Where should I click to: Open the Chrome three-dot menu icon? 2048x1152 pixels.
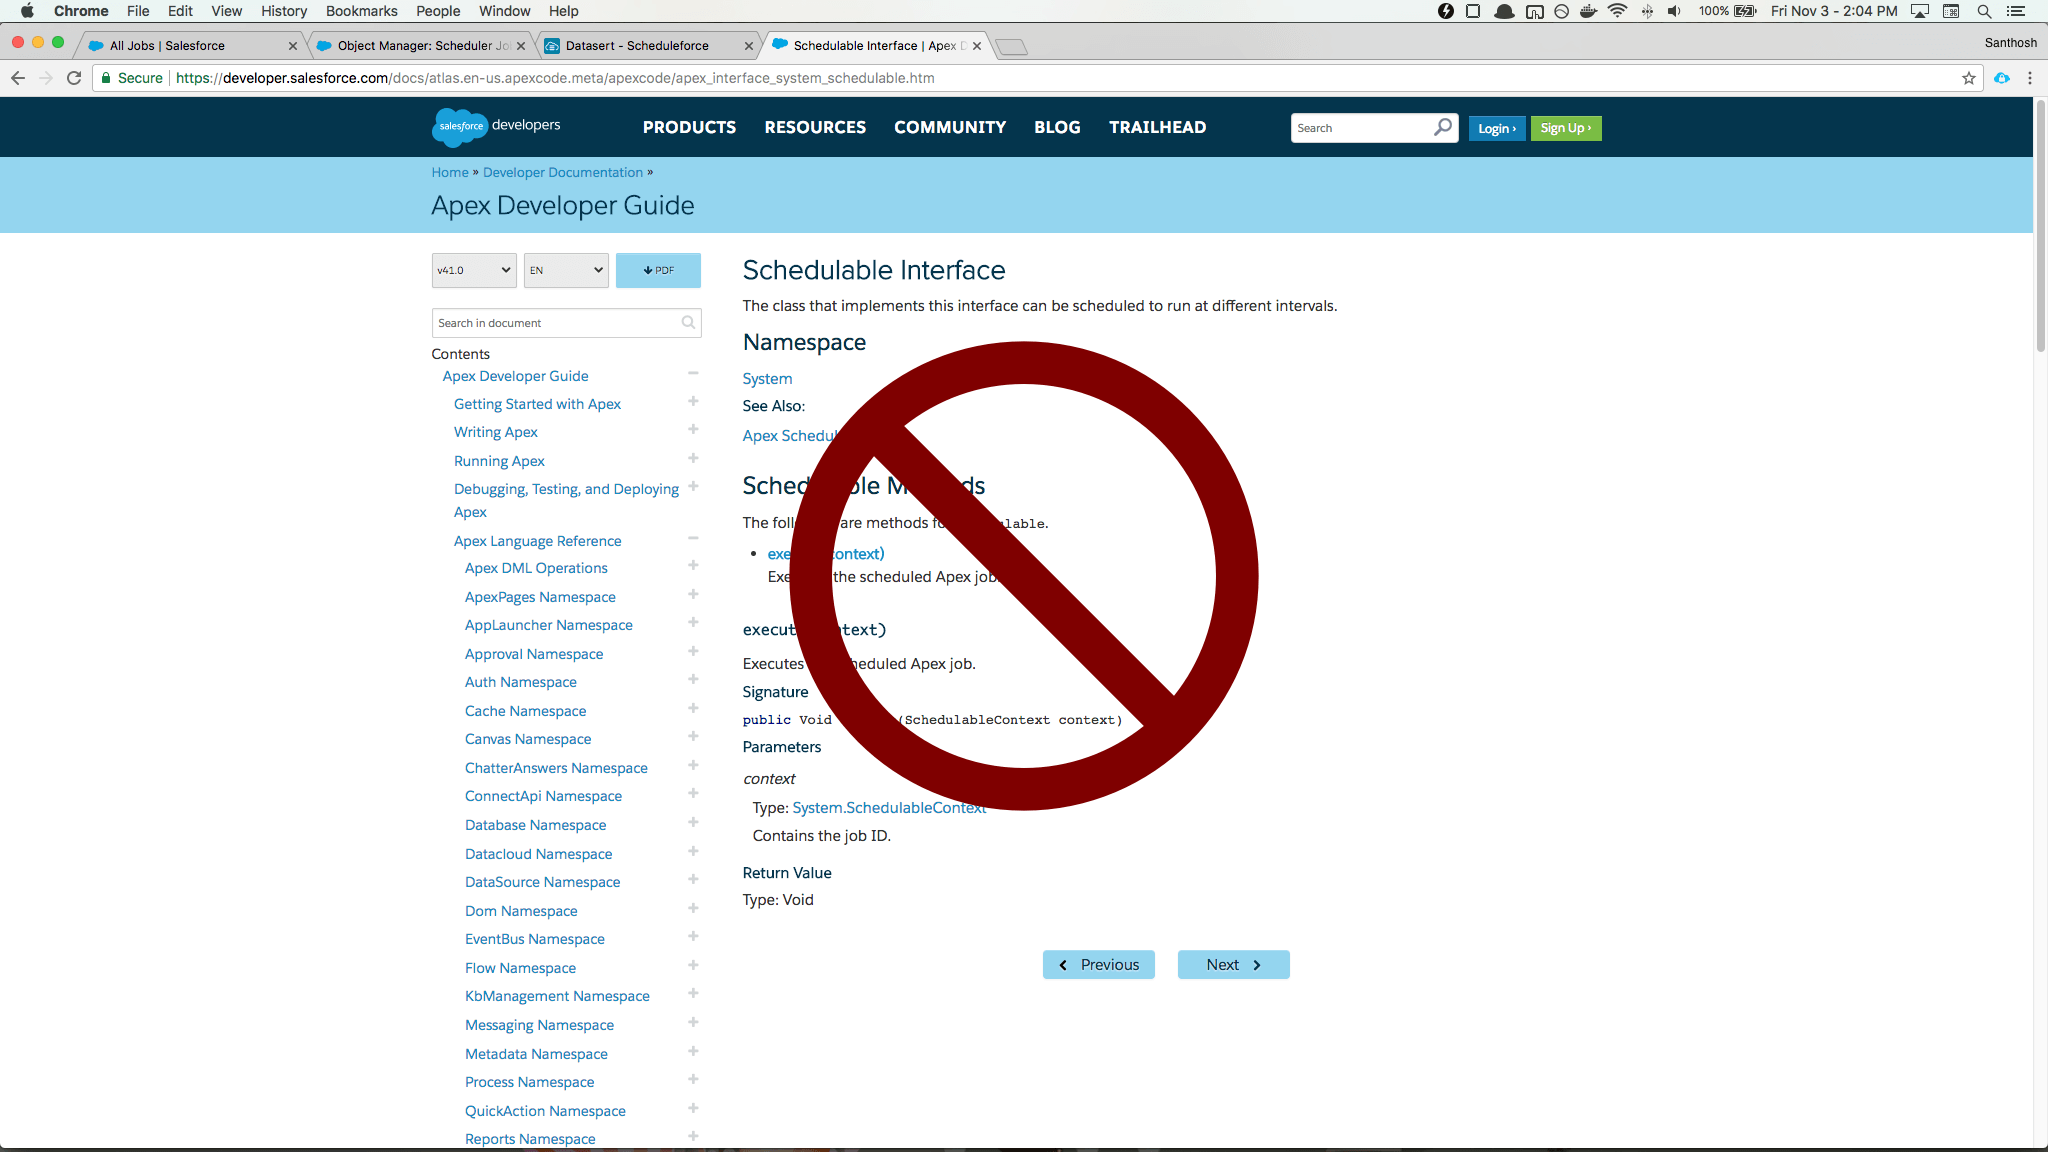[x=2029, y=78]
